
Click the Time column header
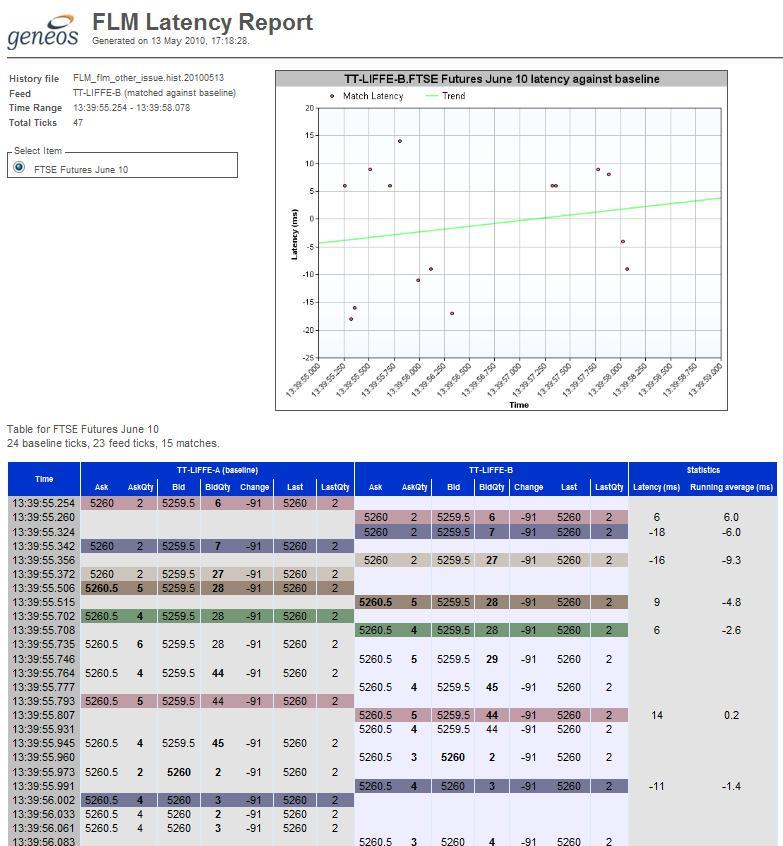(44, 479)
